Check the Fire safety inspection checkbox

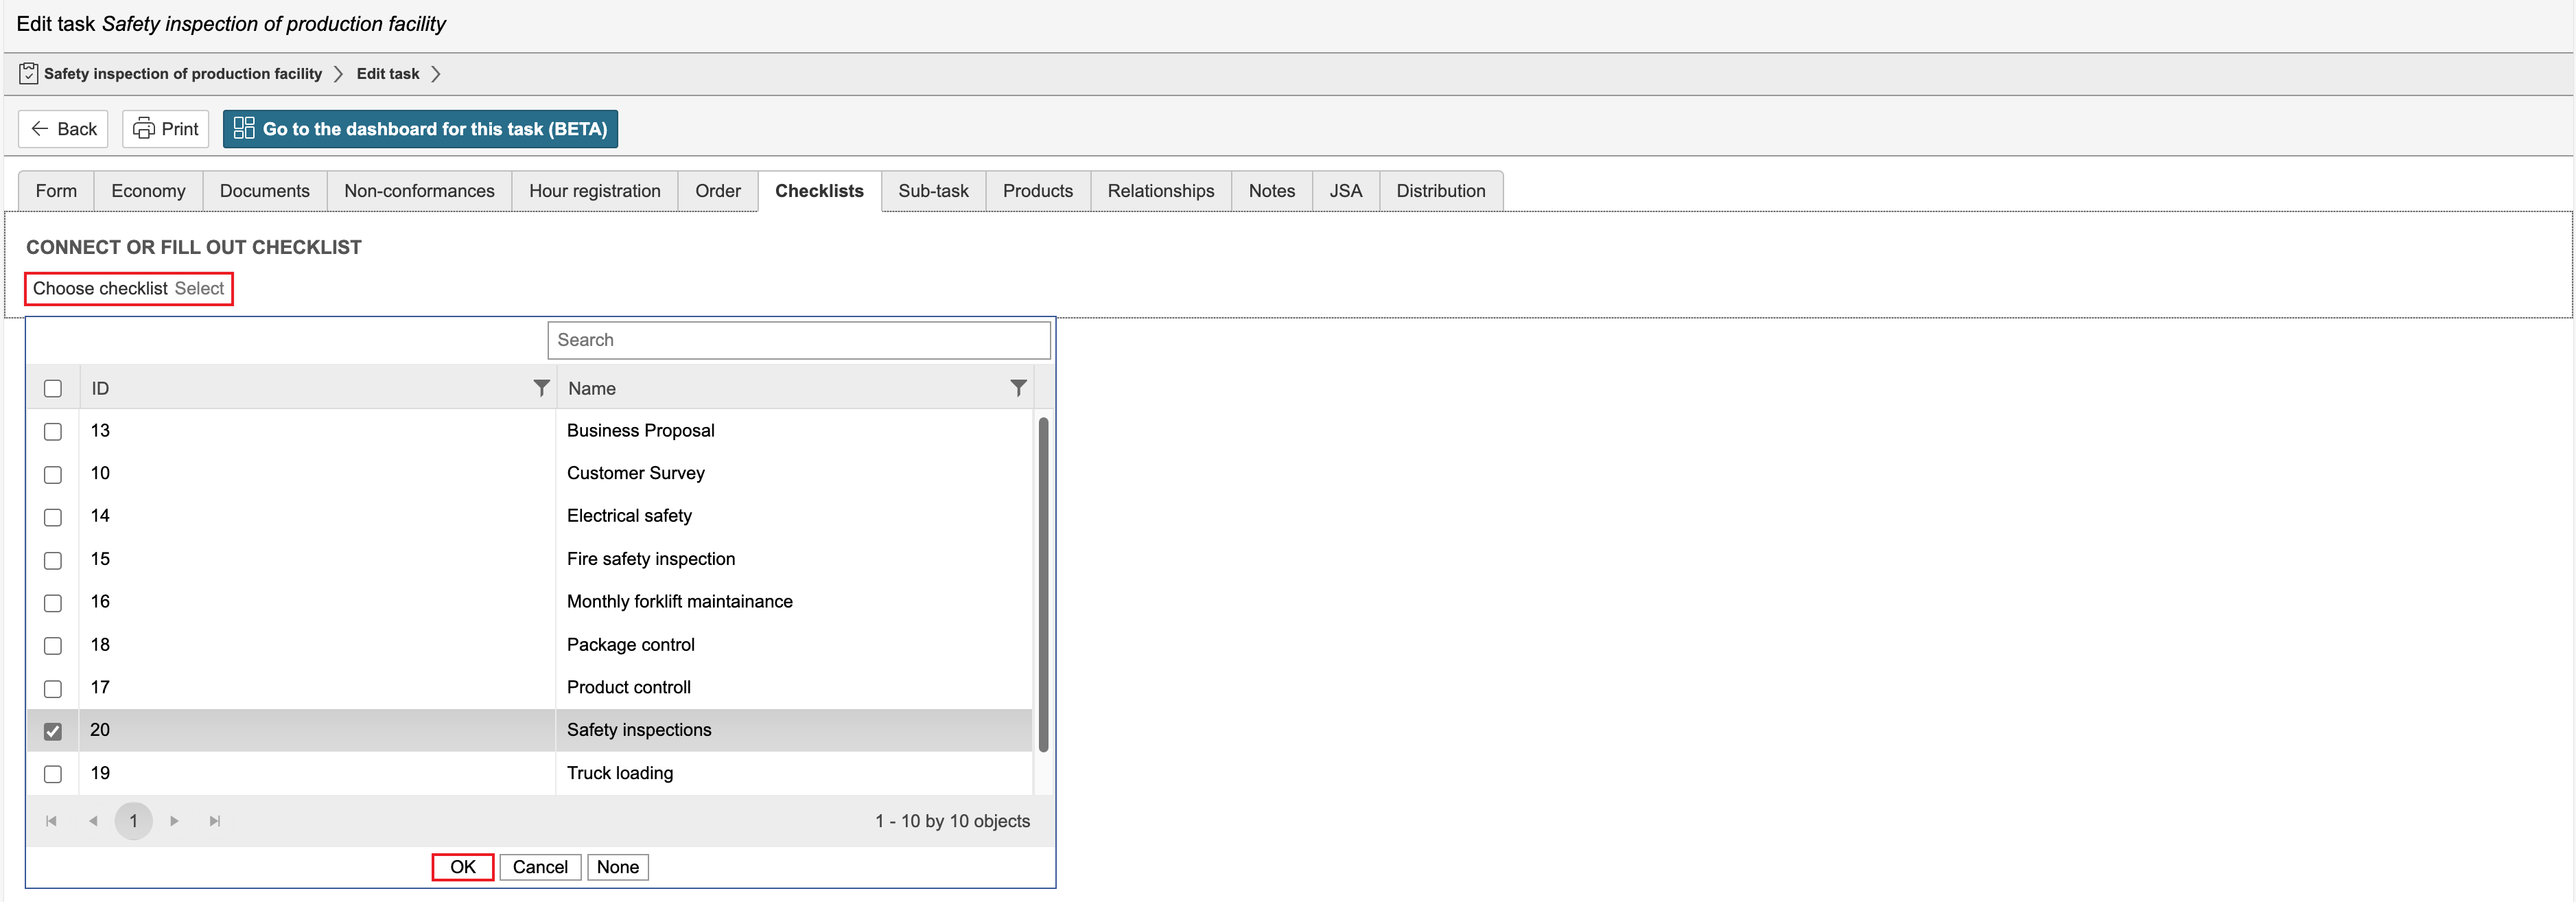click(x=53, y=560)
